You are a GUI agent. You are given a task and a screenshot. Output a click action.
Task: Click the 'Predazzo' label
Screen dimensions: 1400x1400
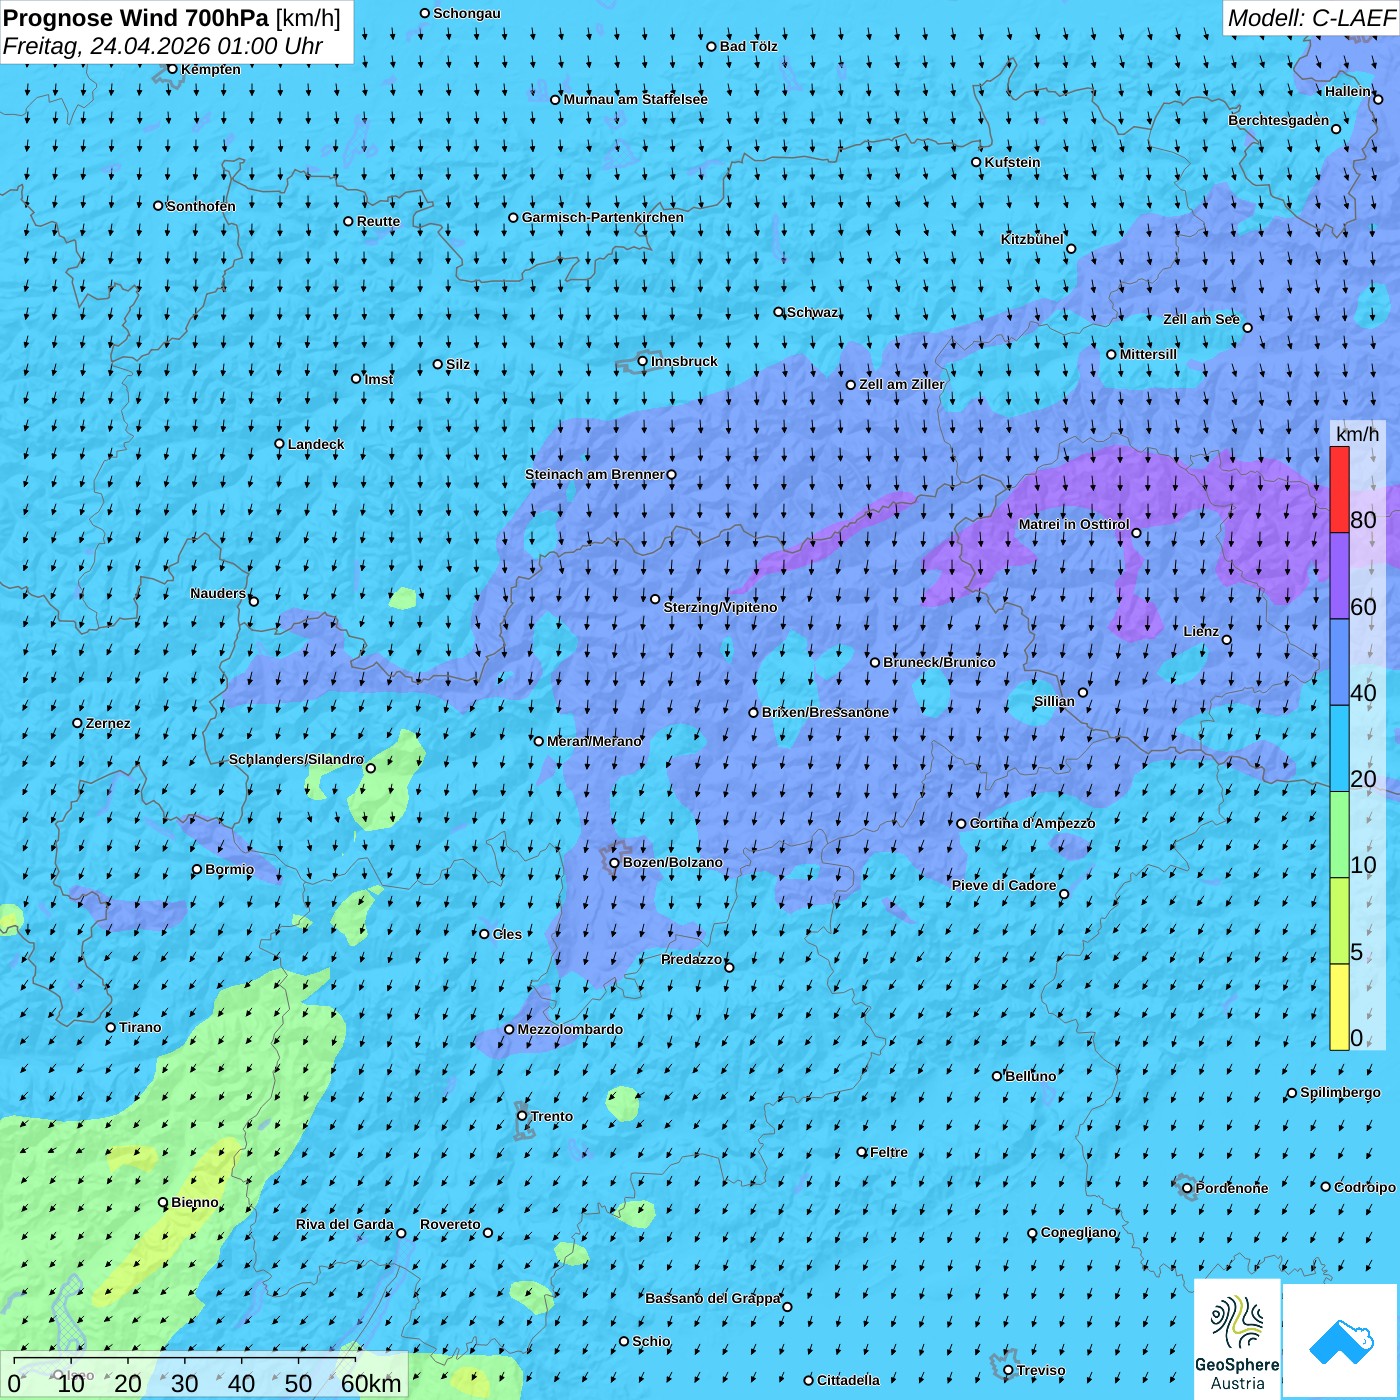coord(692,959)
